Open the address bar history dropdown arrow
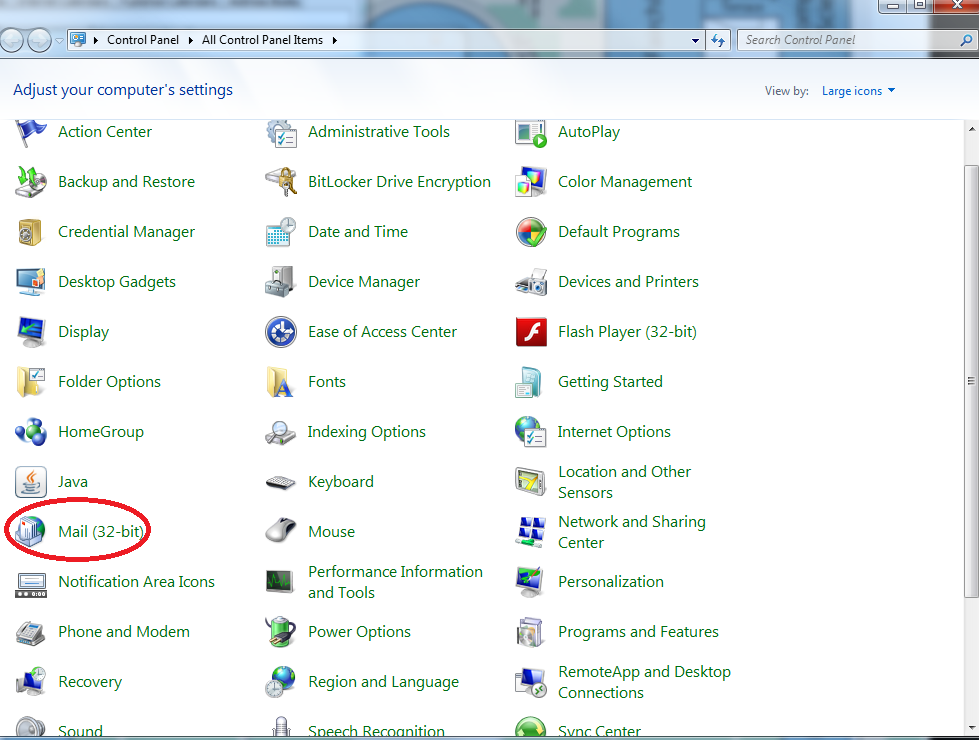Screen dimensions: 979x740 point(695,41)
